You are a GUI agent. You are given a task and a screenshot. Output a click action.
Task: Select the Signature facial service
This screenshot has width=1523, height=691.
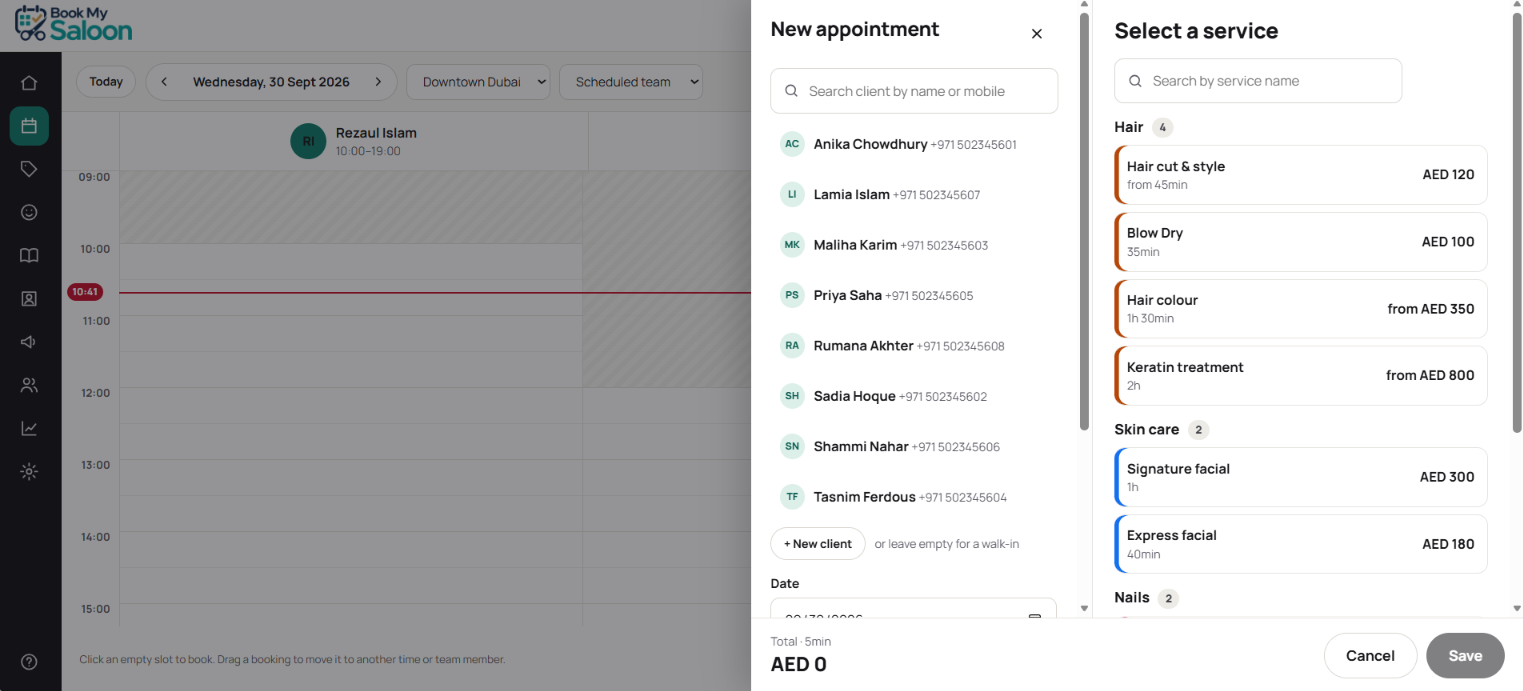[1301, 477]
